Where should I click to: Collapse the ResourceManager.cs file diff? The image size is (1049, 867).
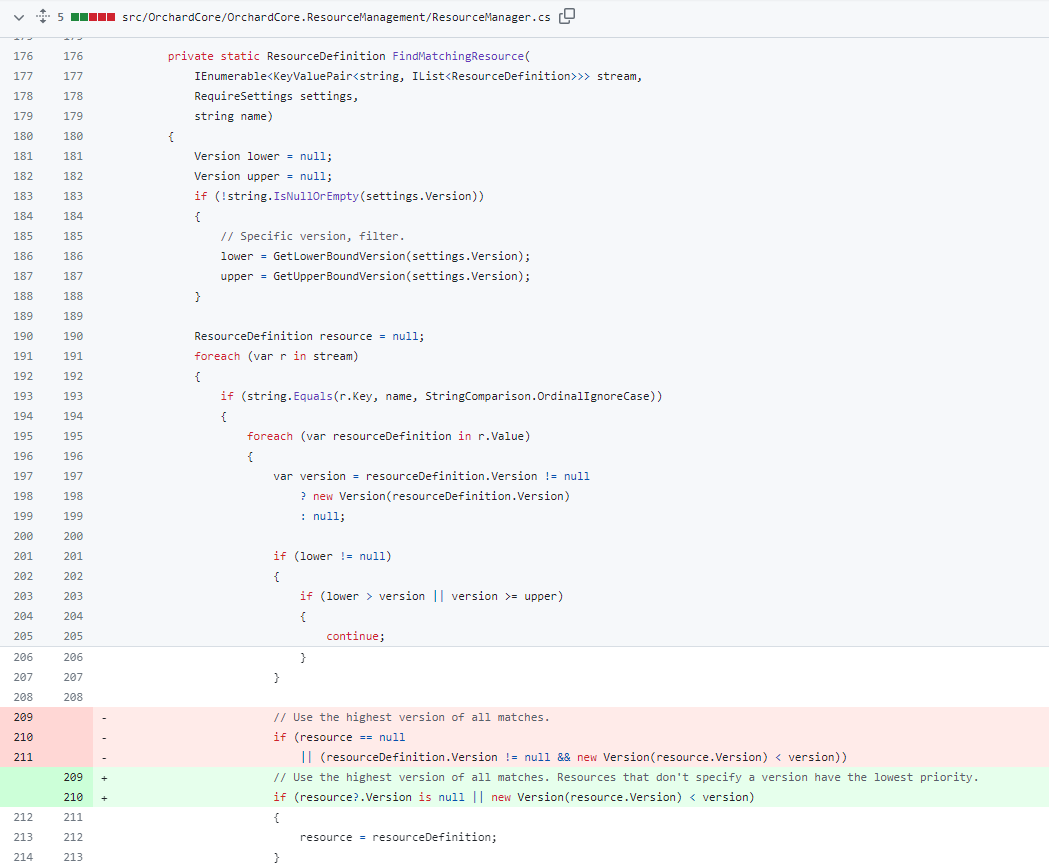[19, 17]
